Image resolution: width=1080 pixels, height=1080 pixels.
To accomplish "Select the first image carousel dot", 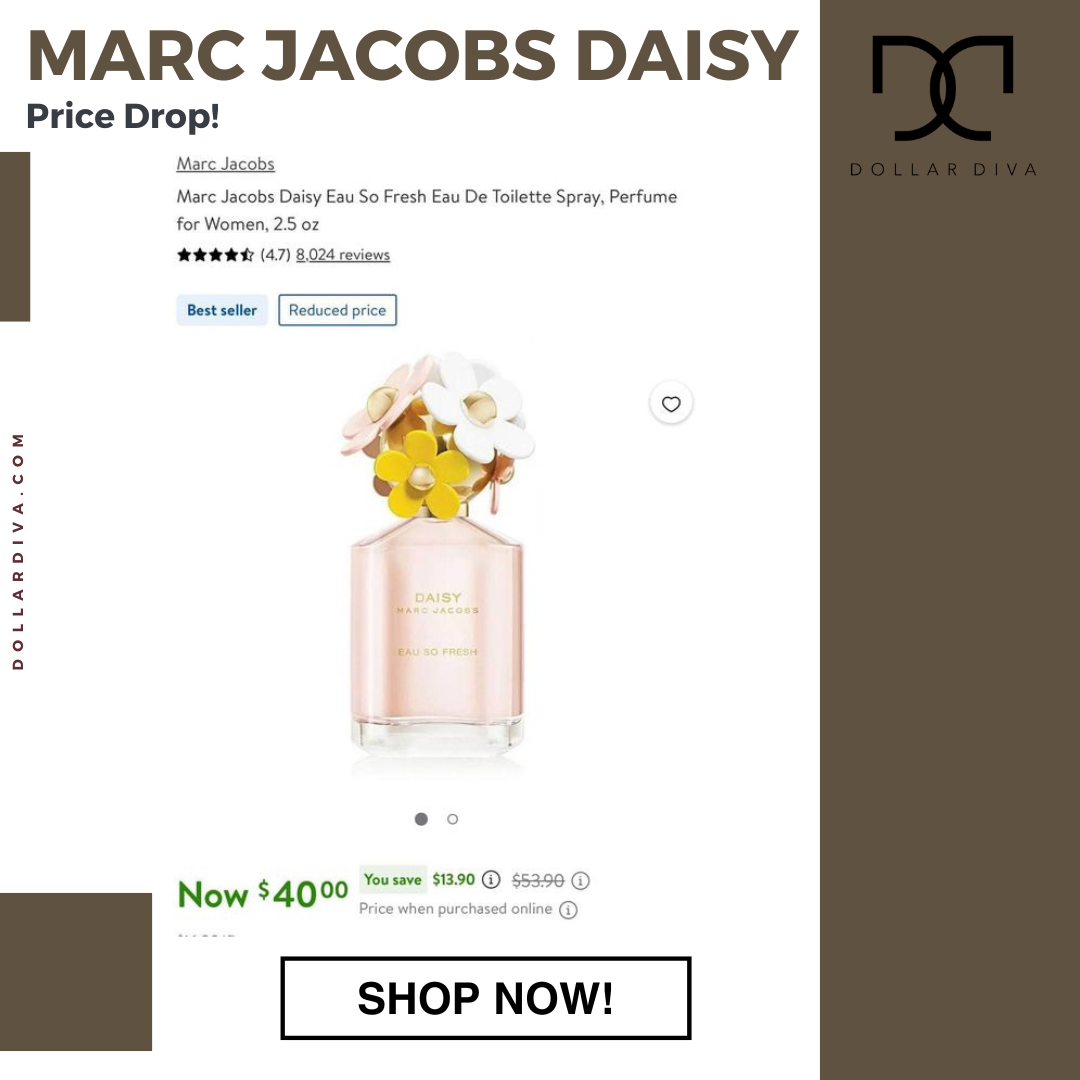I will [x=421, y=819].
